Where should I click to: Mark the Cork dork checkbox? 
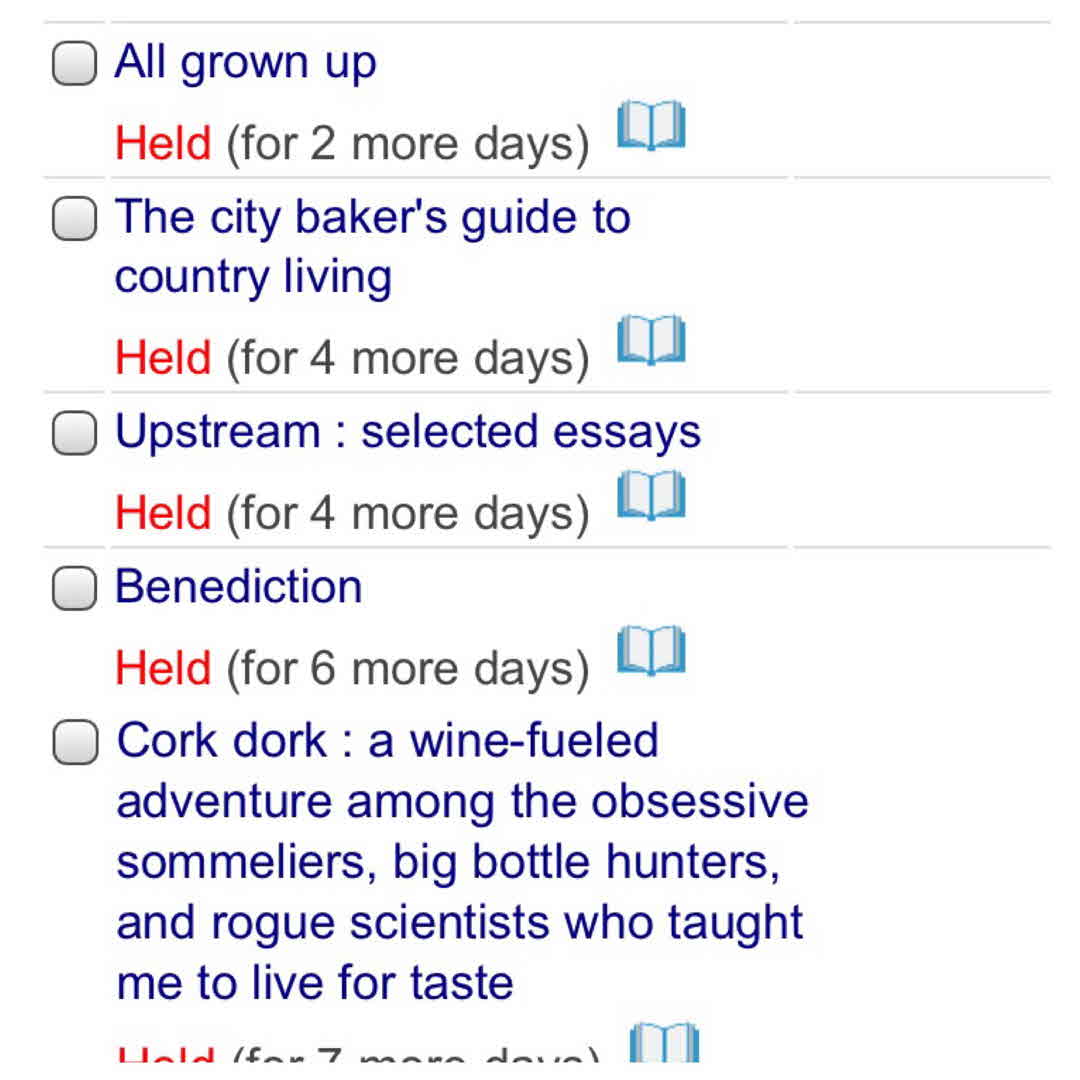(x=74, y=743)
